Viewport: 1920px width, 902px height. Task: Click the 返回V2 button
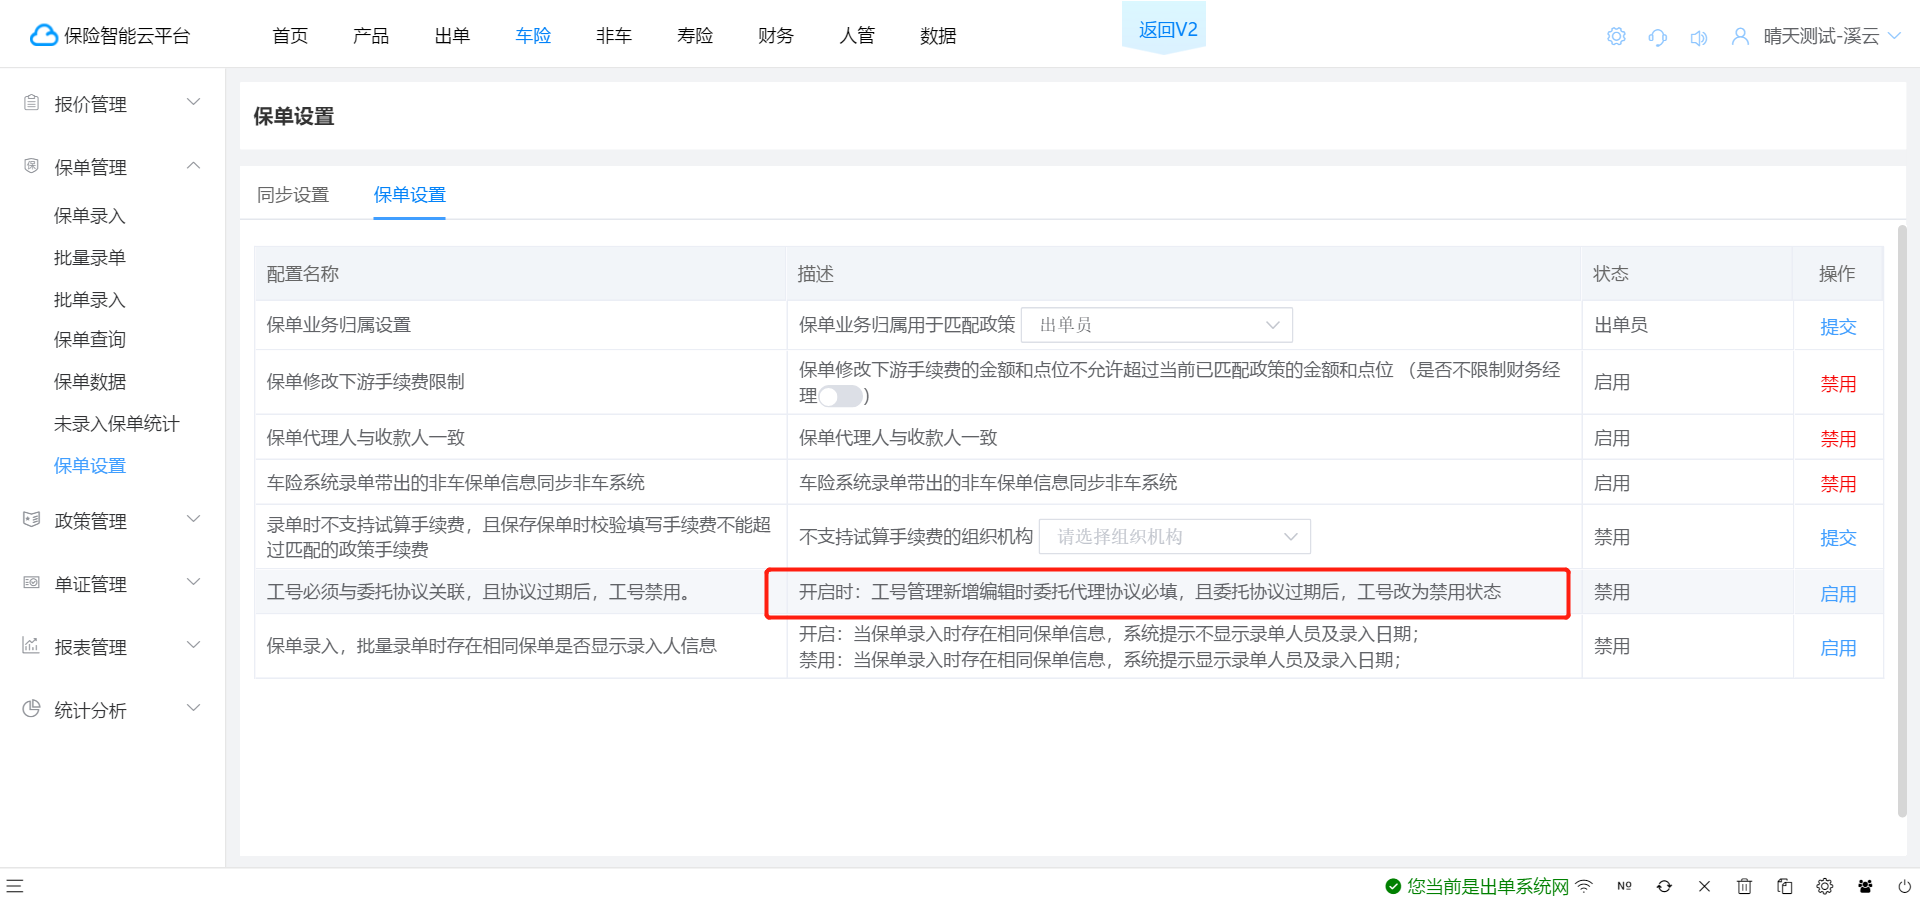pyautogui.click(x=1164, y=29)
